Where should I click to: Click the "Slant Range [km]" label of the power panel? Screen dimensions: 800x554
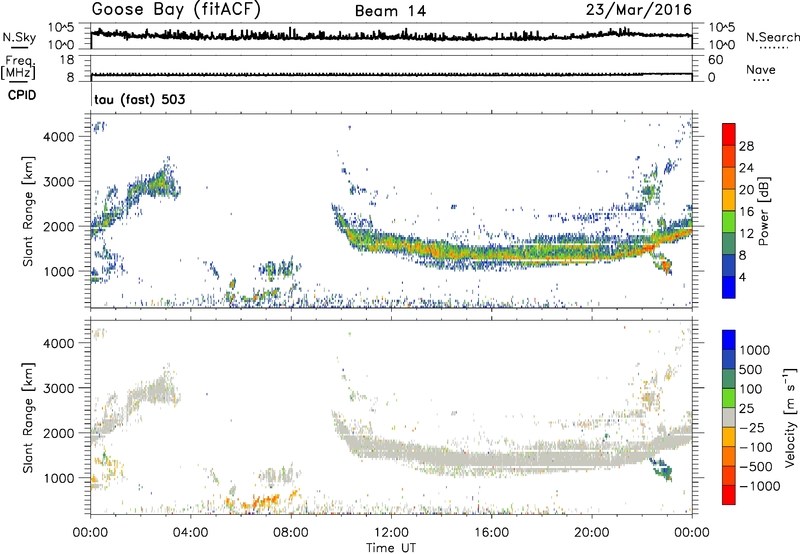click(28, 212)
